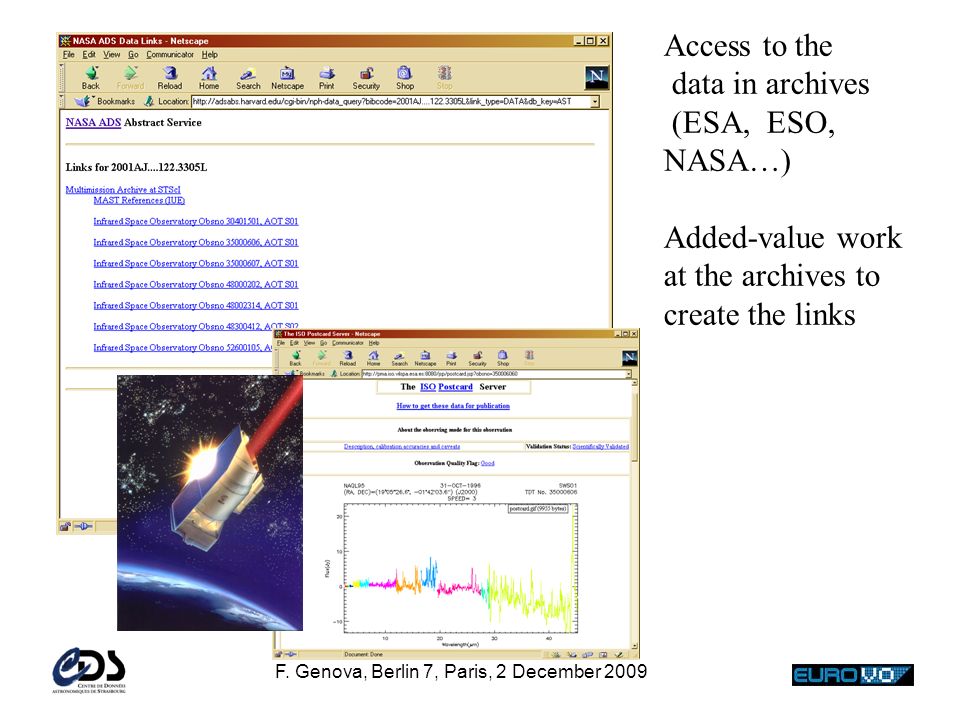Click Netscape N logo in NASA ADS window
The image size is (960, 720).
[x=596, y=77]
